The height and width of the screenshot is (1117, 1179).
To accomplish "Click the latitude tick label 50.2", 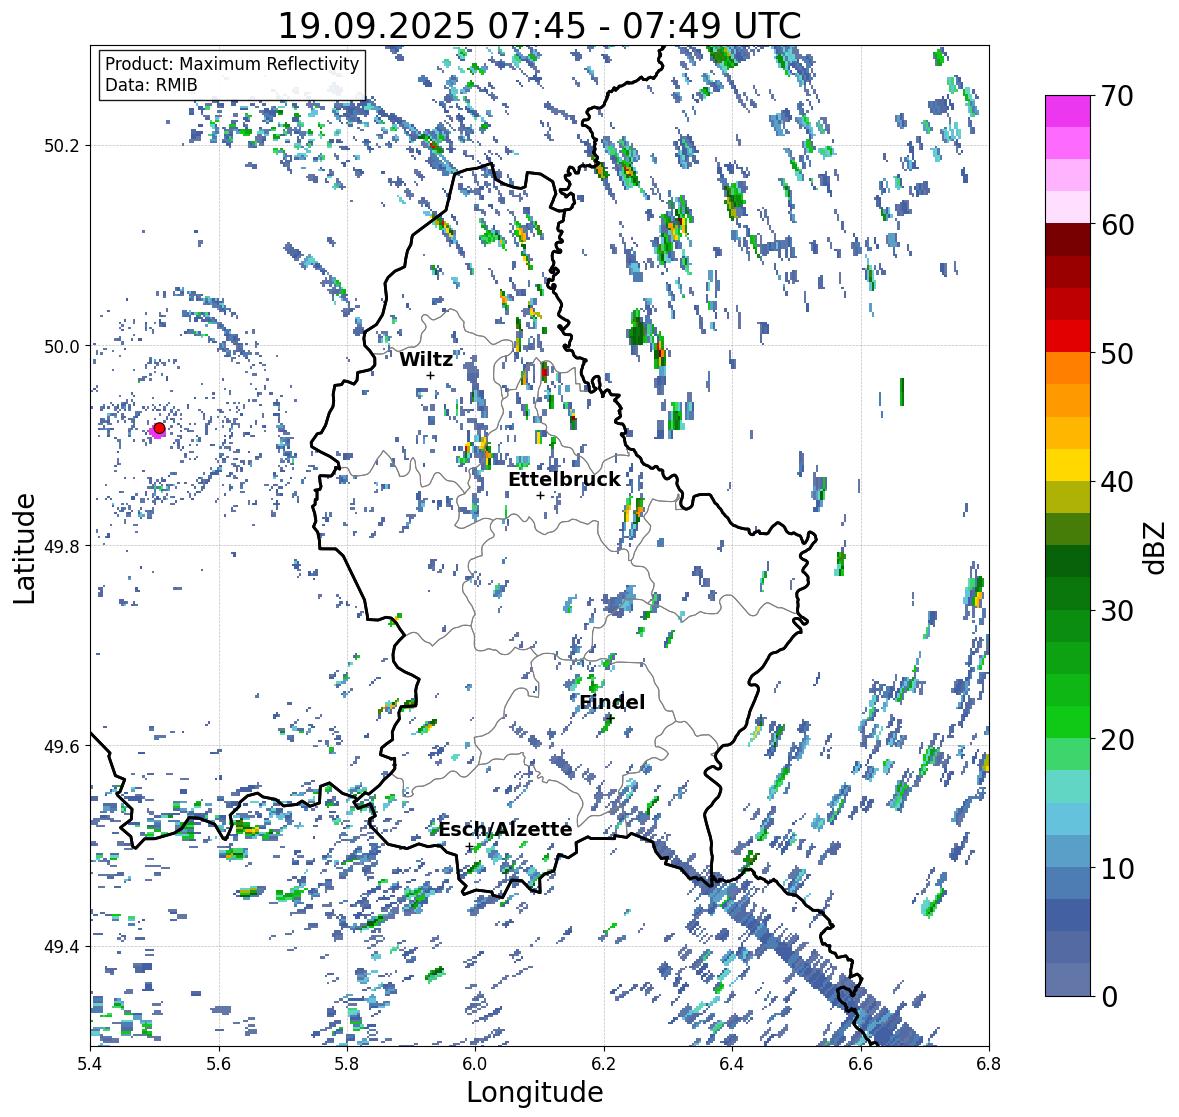I will click(64, 146).
